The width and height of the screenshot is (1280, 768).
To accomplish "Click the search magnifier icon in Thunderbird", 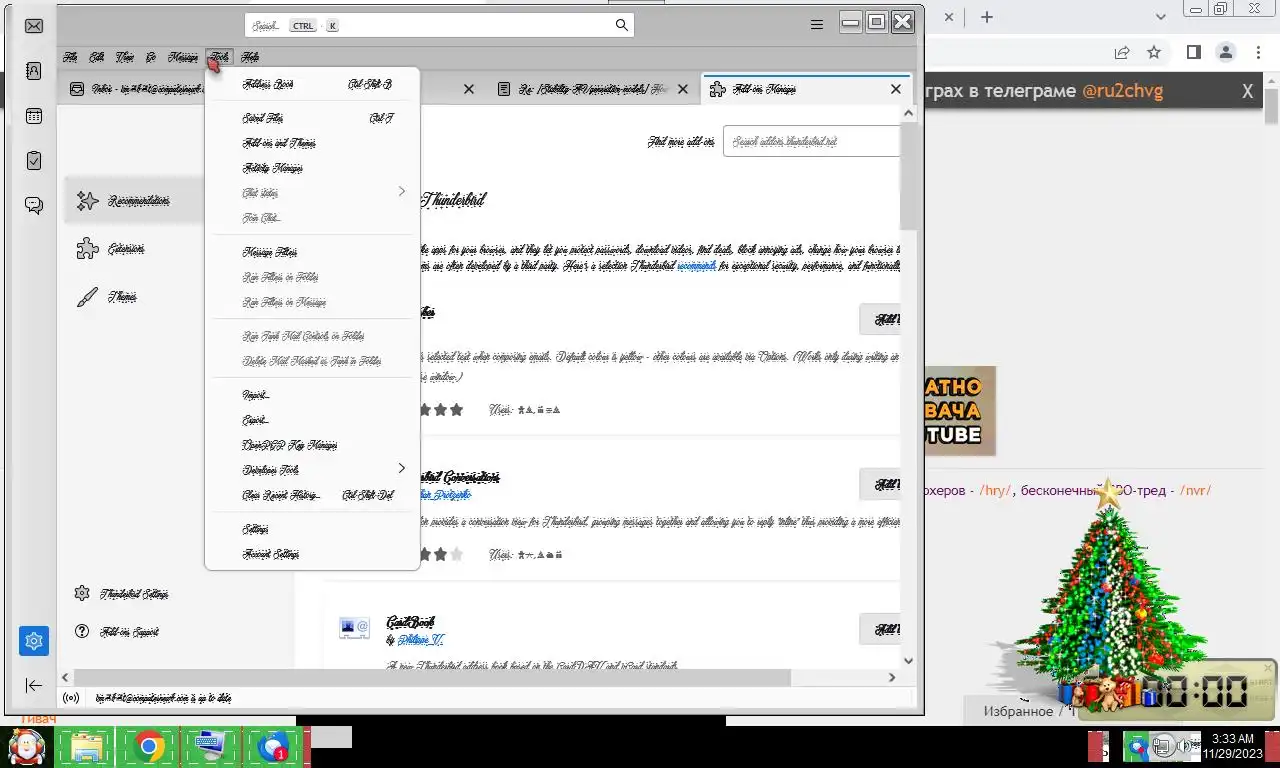I will [x=621, y=25].
